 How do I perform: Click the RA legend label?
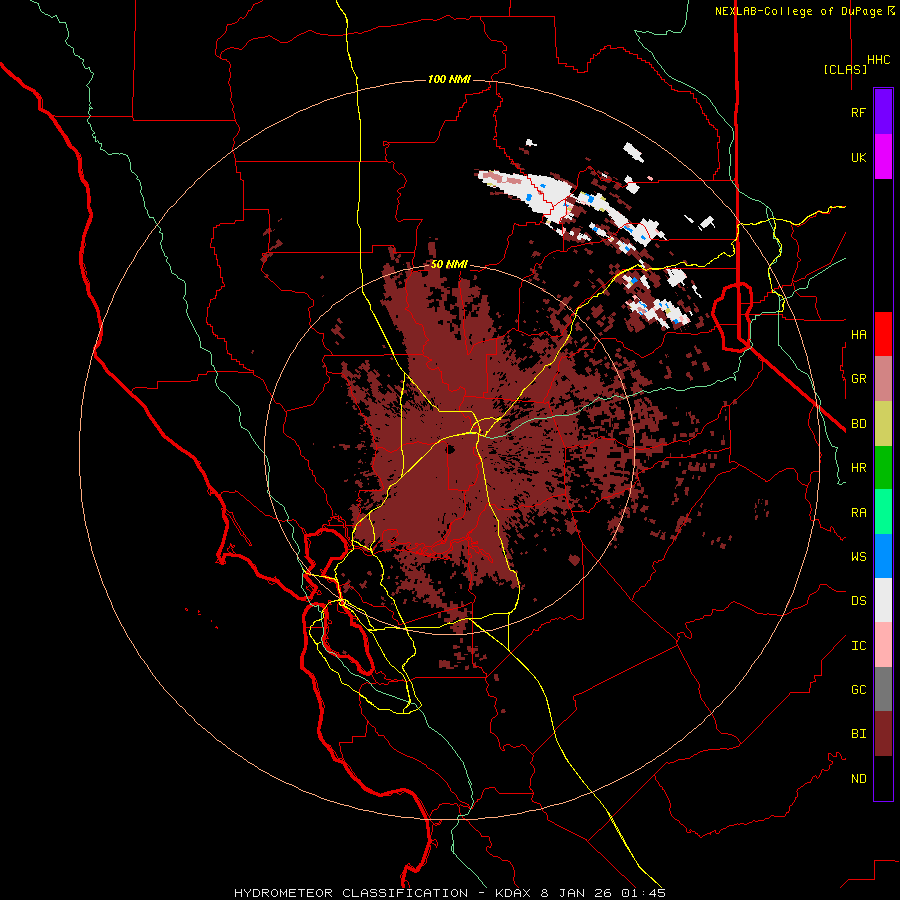858,512
